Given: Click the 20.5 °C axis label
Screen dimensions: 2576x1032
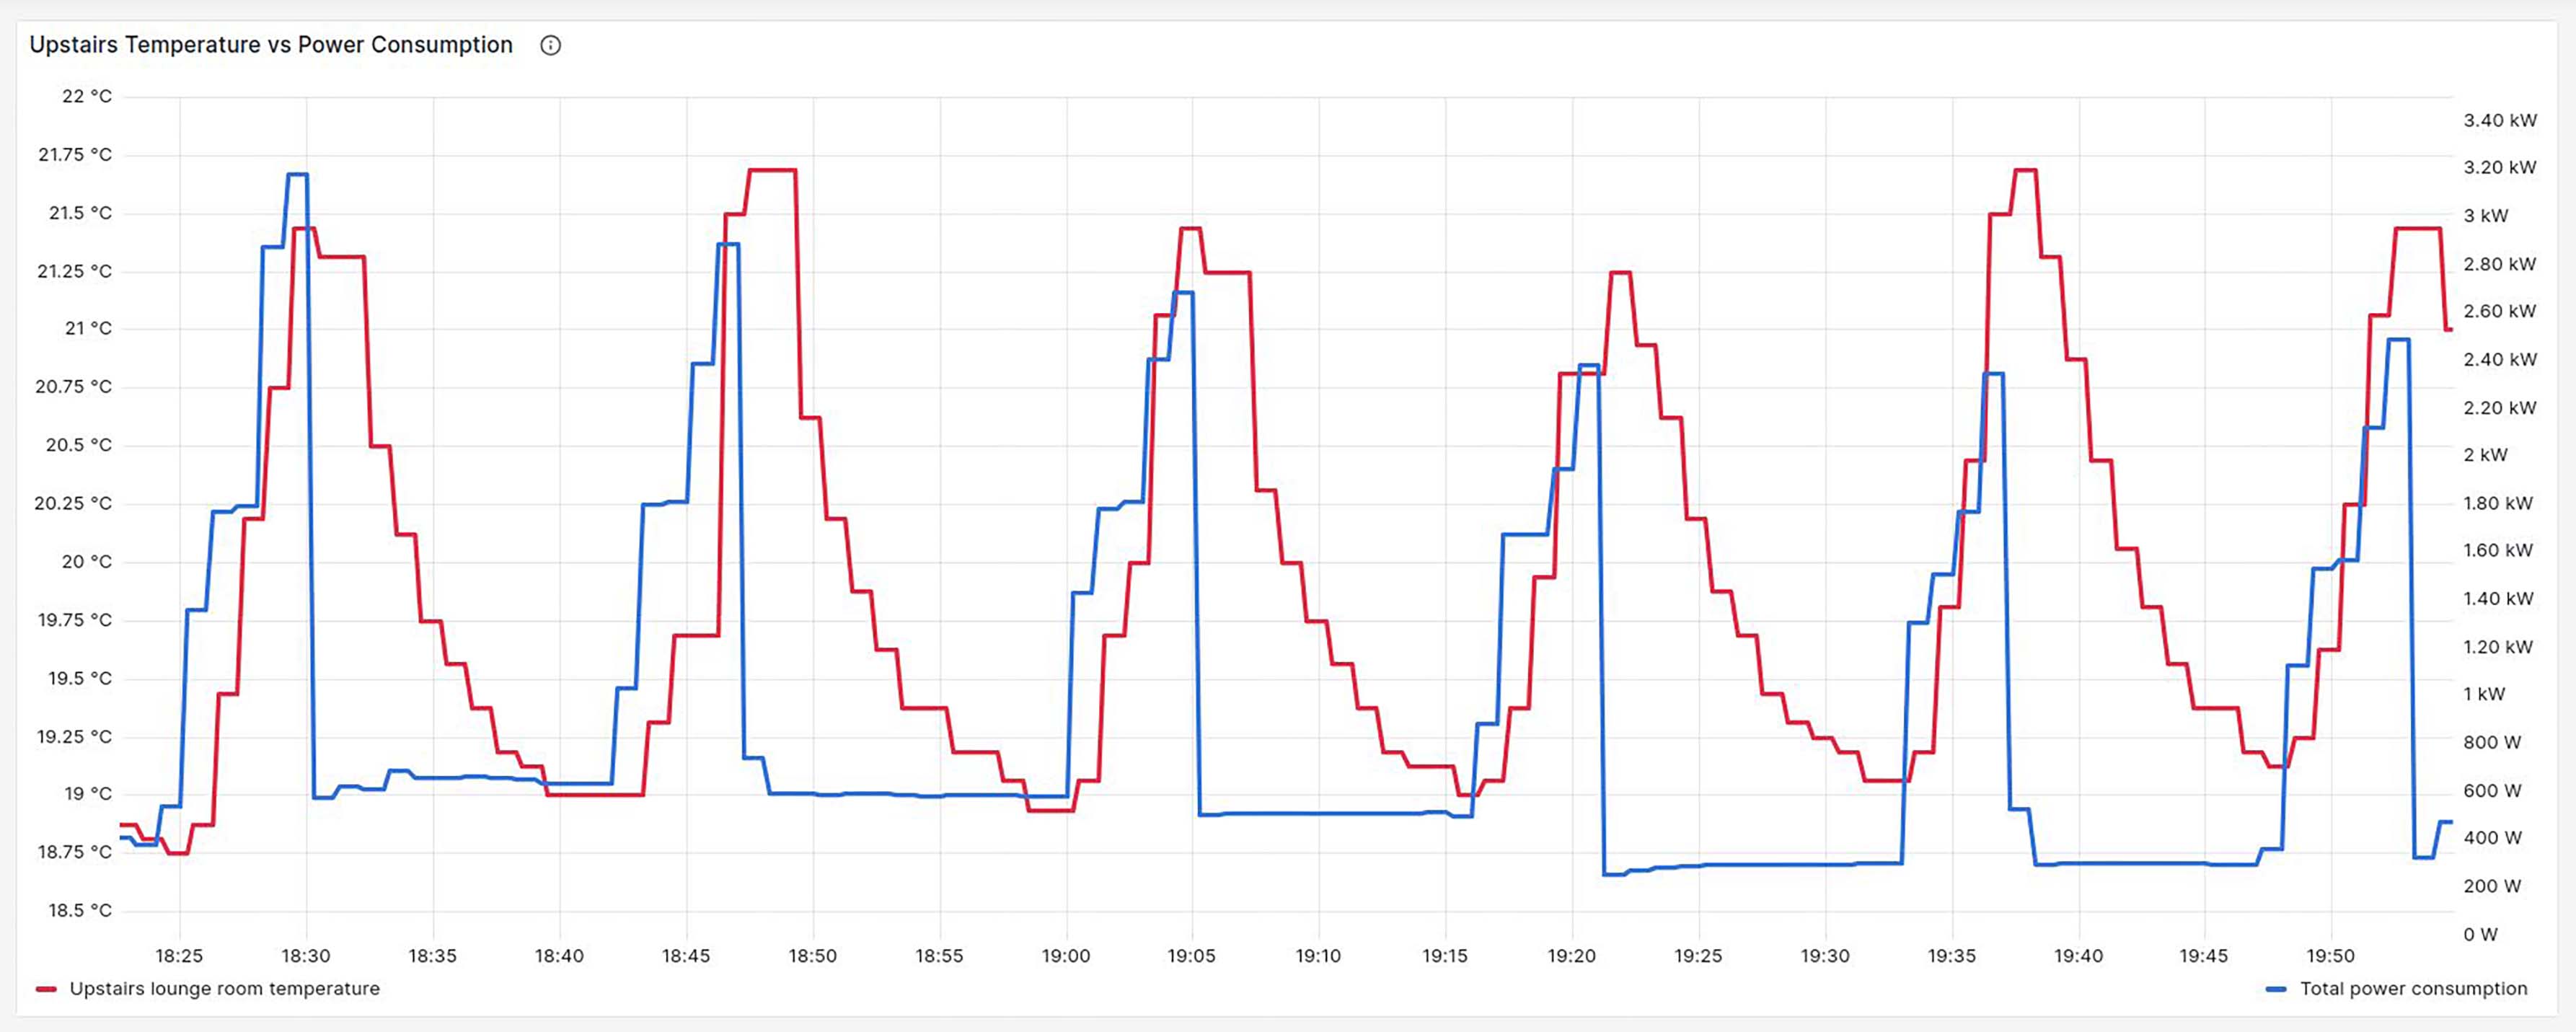Looking at the screenshot, I should tap(79, 445).
